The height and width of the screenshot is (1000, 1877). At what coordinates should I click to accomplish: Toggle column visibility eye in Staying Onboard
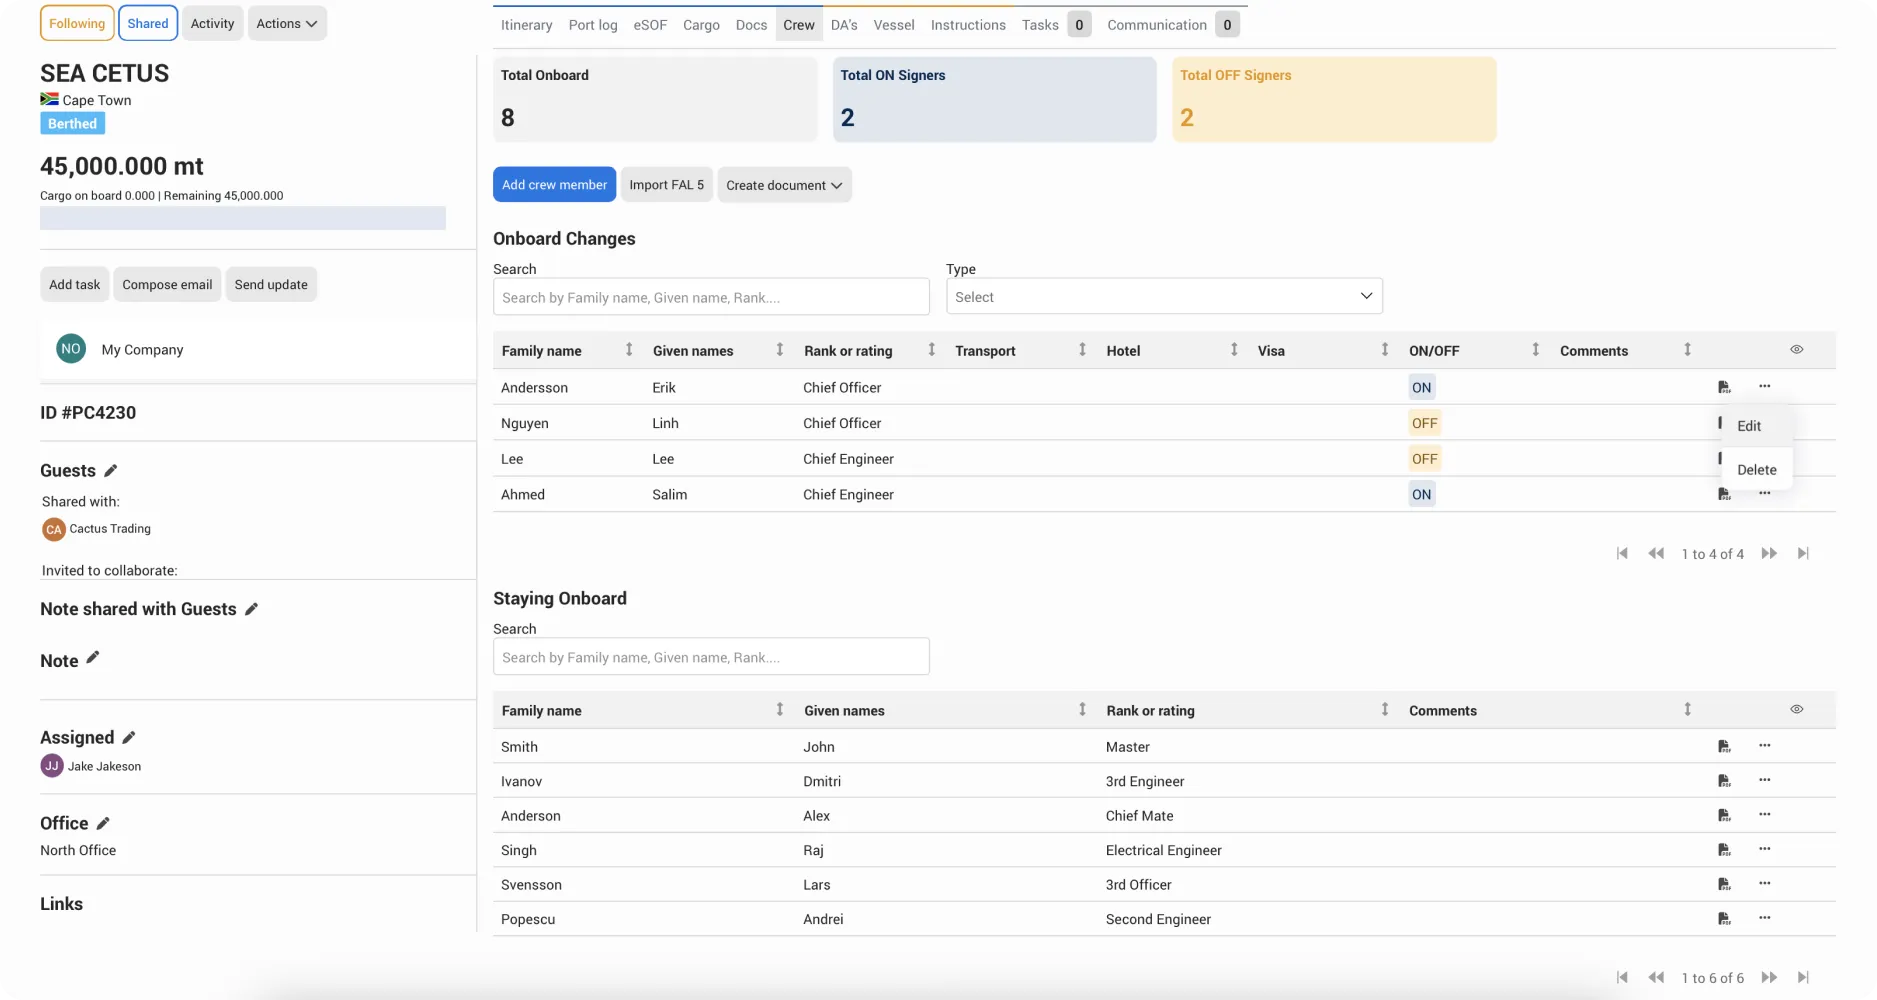[1797, 709]
